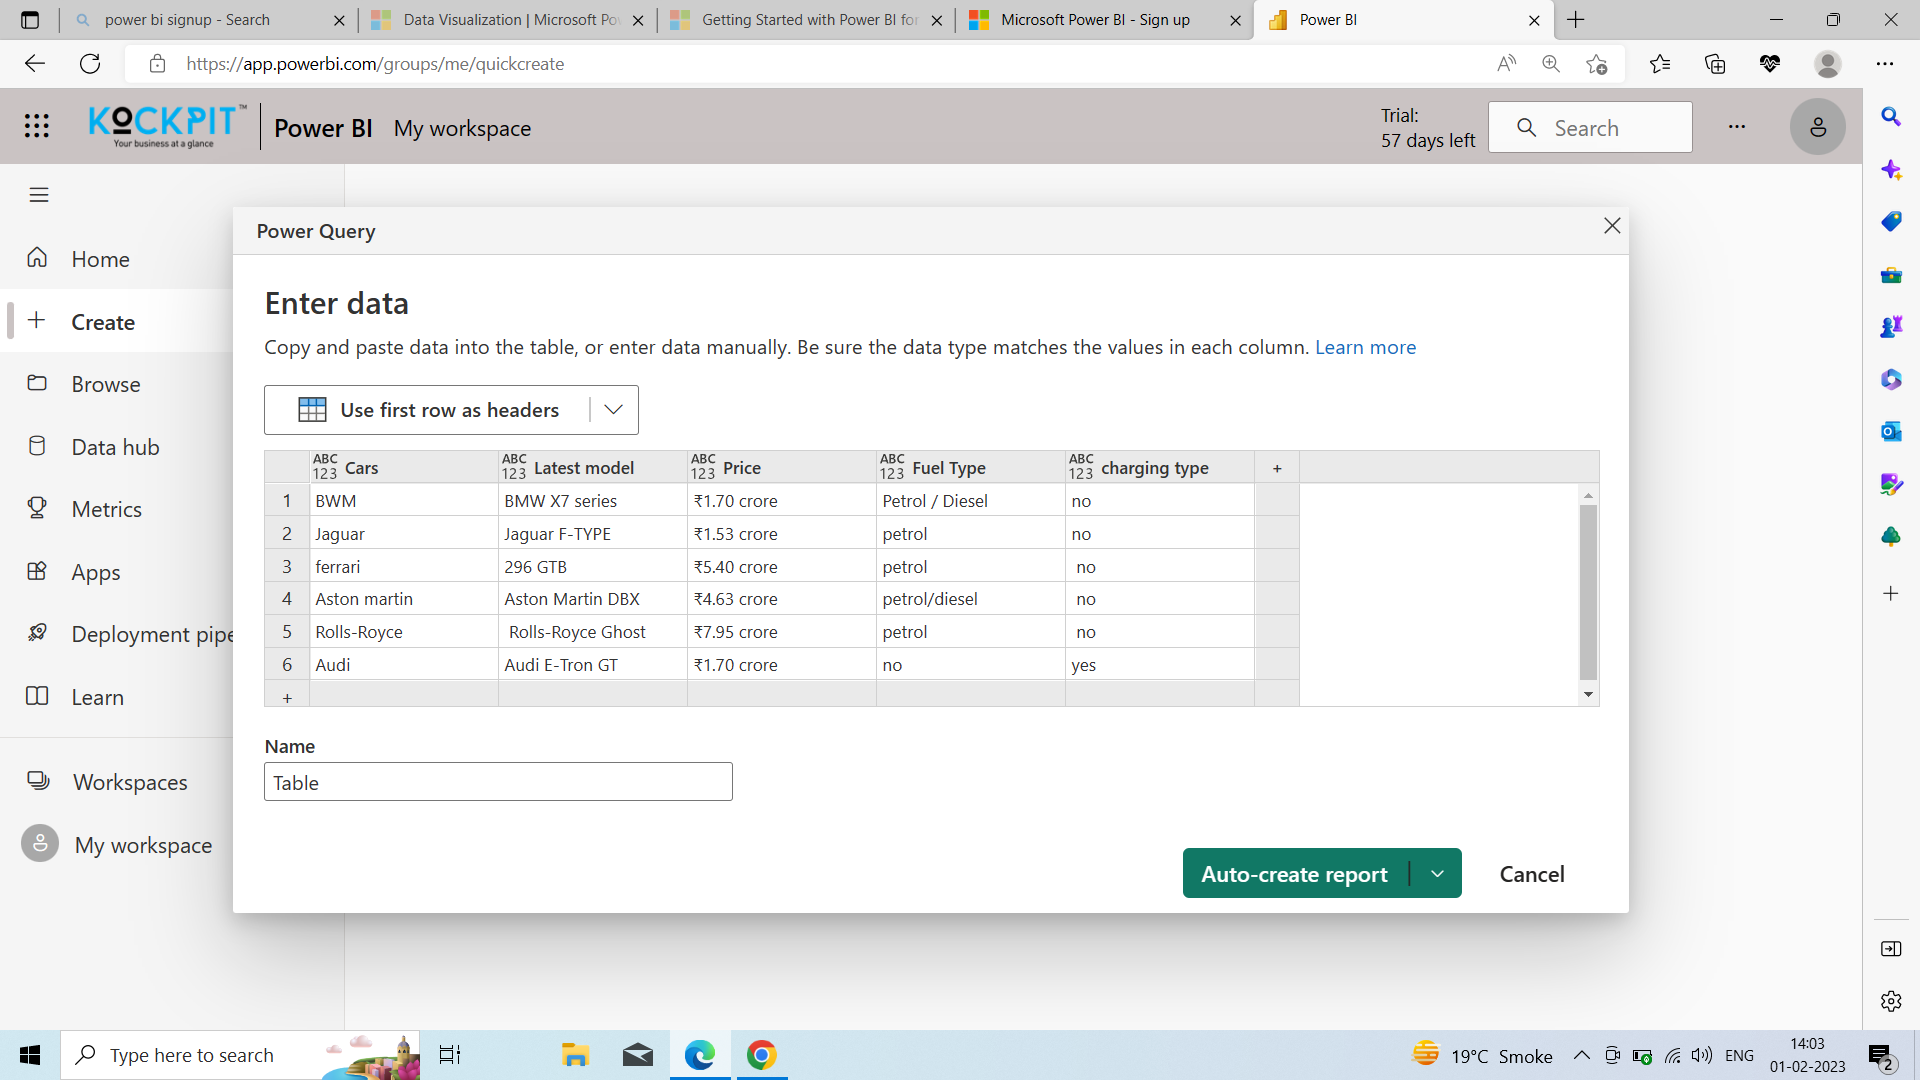
Task: Open browser Collections icon
Action: pyautogui.click(x=1715, y=64)
